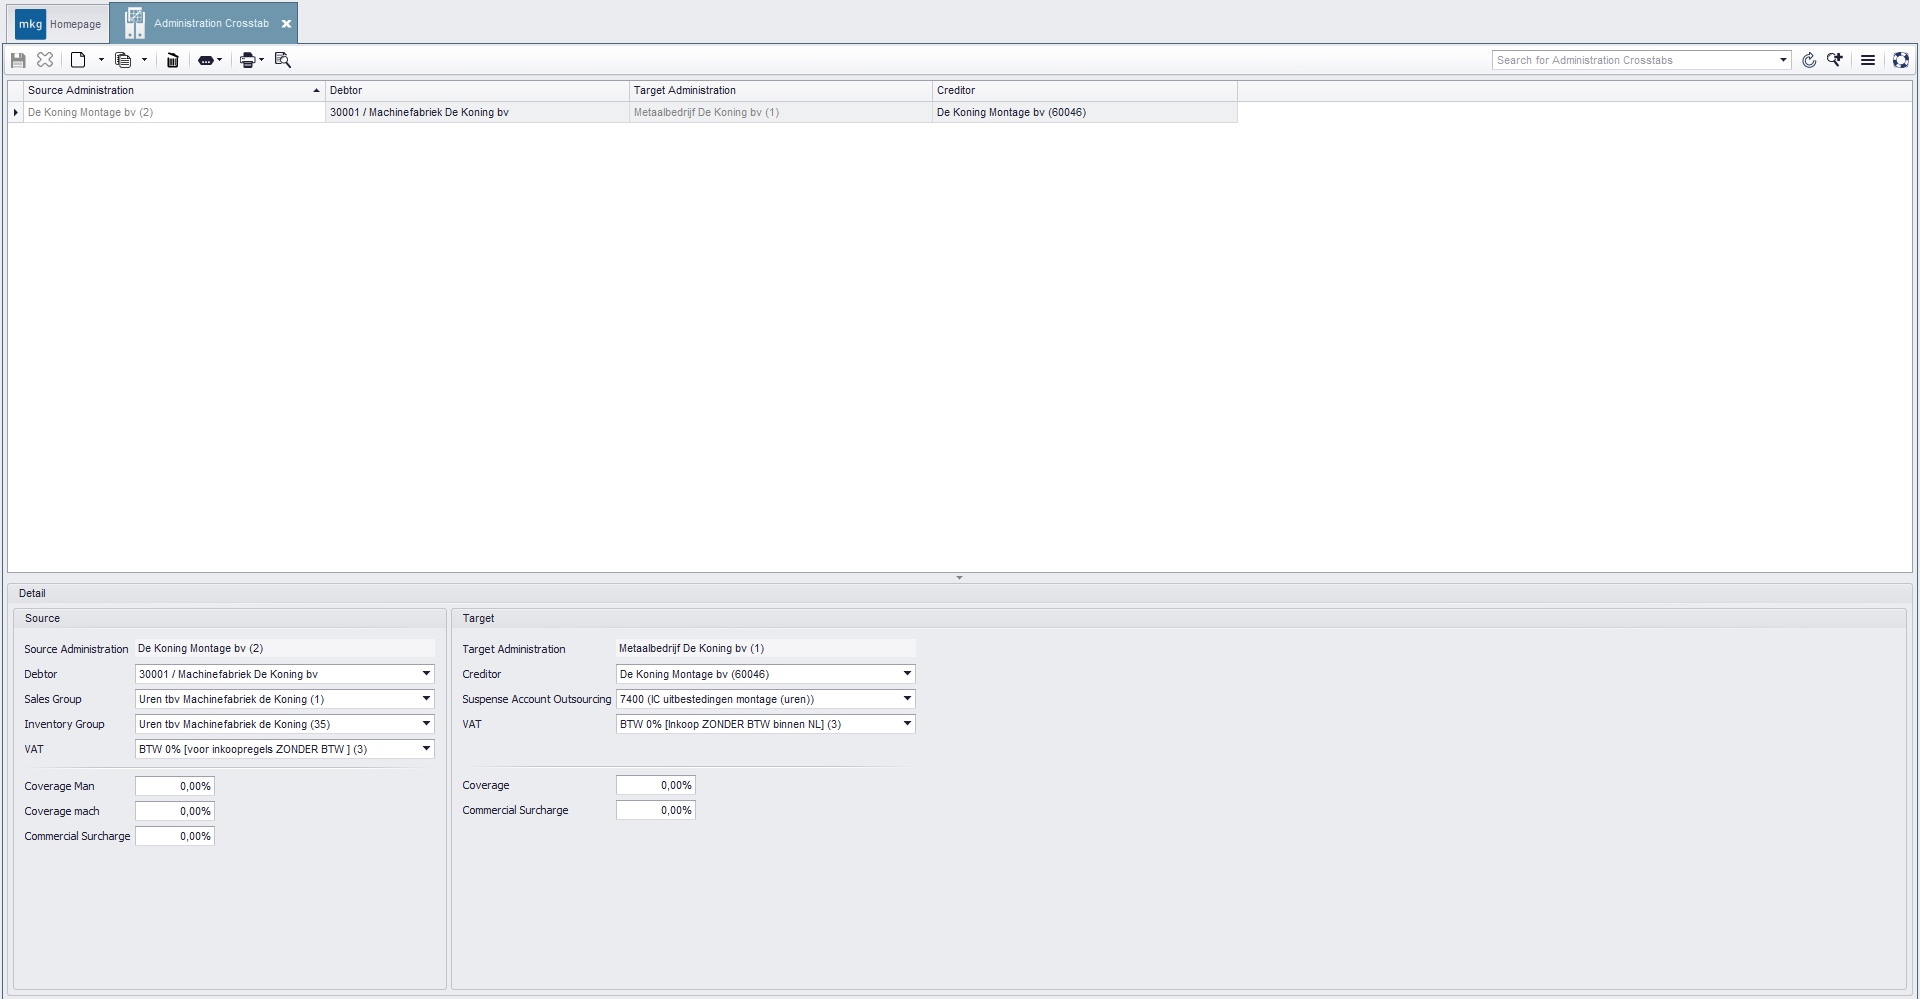Click the Cancel changes X icon
The image size is (1920, 999).
tap(45, 60)
